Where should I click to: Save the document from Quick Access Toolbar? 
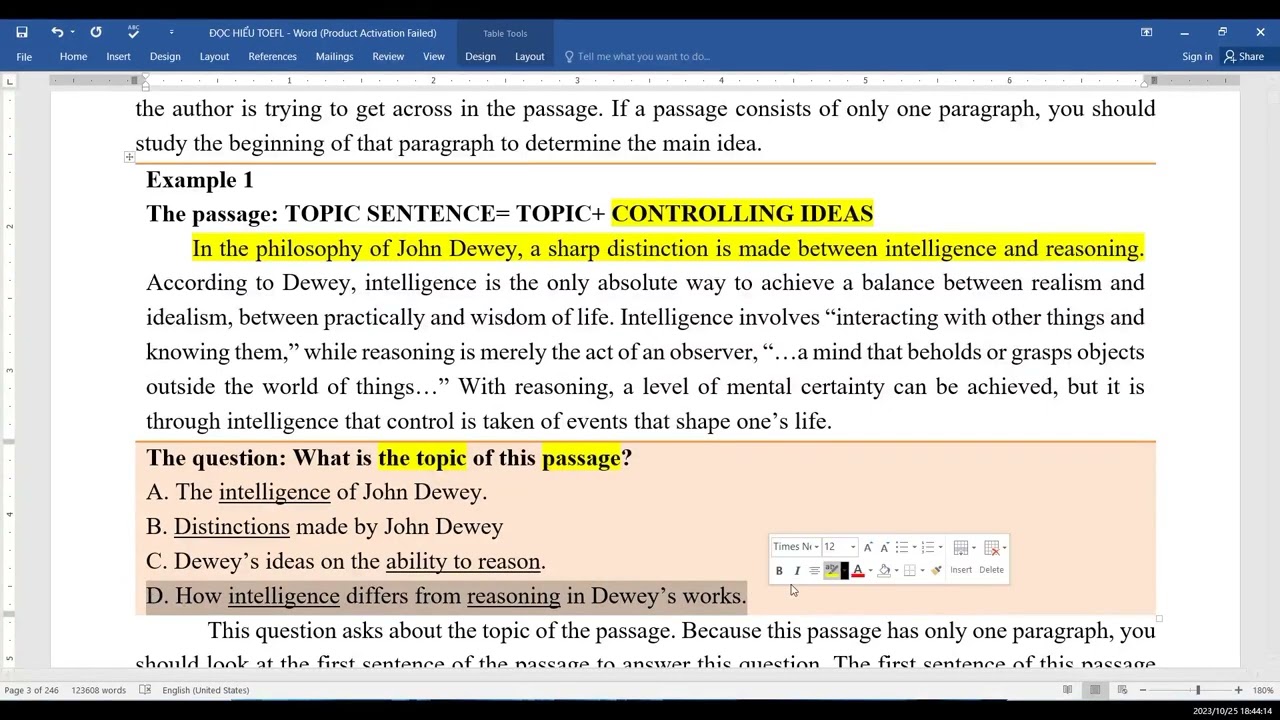click(22, 32)
